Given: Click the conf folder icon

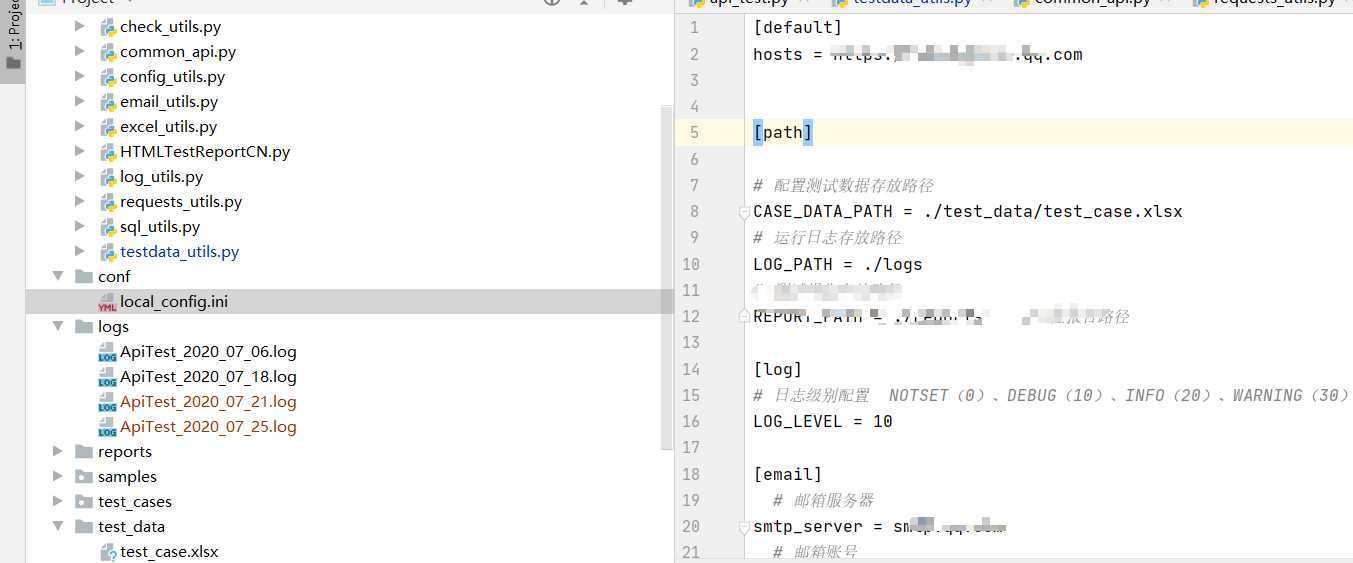Looking at the screenshot, I should [84, 276].
